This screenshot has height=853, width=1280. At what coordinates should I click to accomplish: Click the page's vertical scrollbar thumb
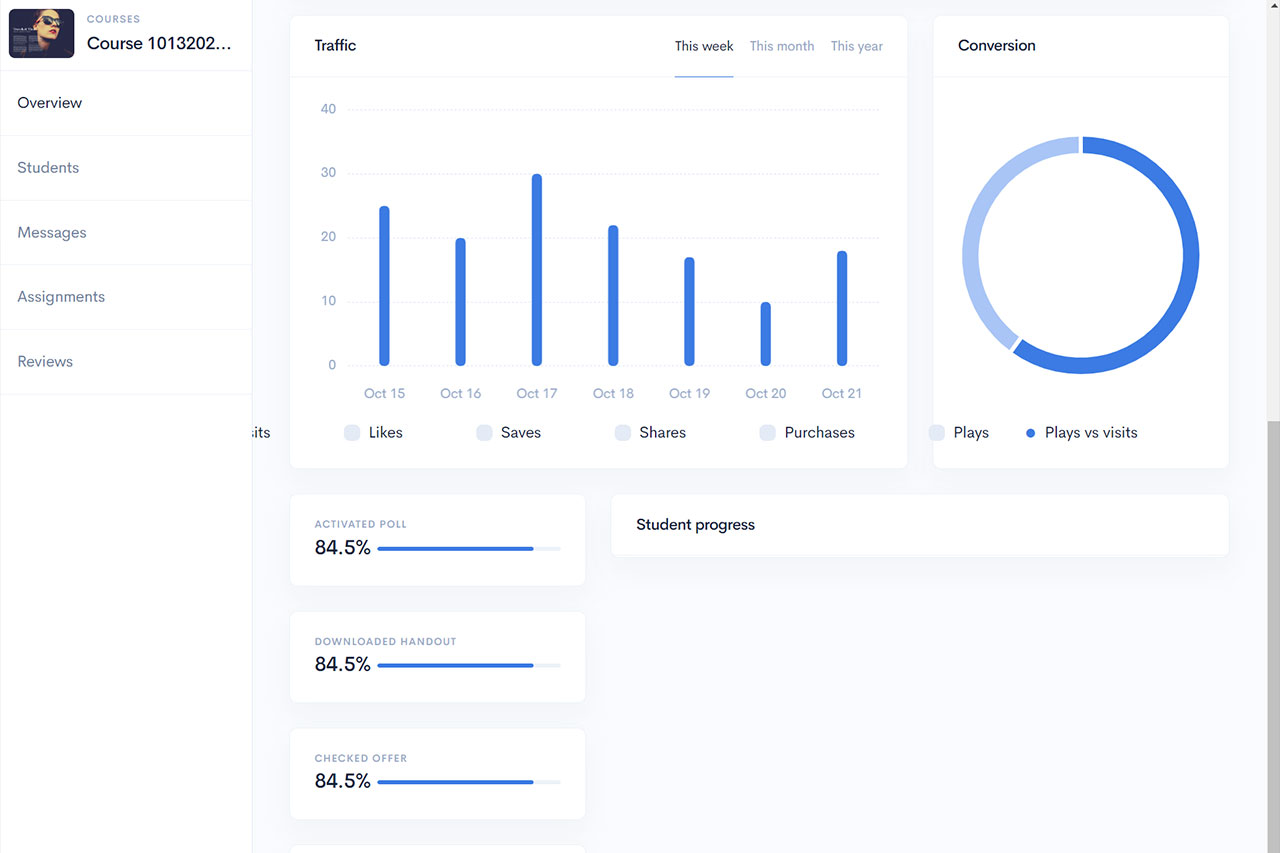pyautogui.click(x=1273, y=636)
